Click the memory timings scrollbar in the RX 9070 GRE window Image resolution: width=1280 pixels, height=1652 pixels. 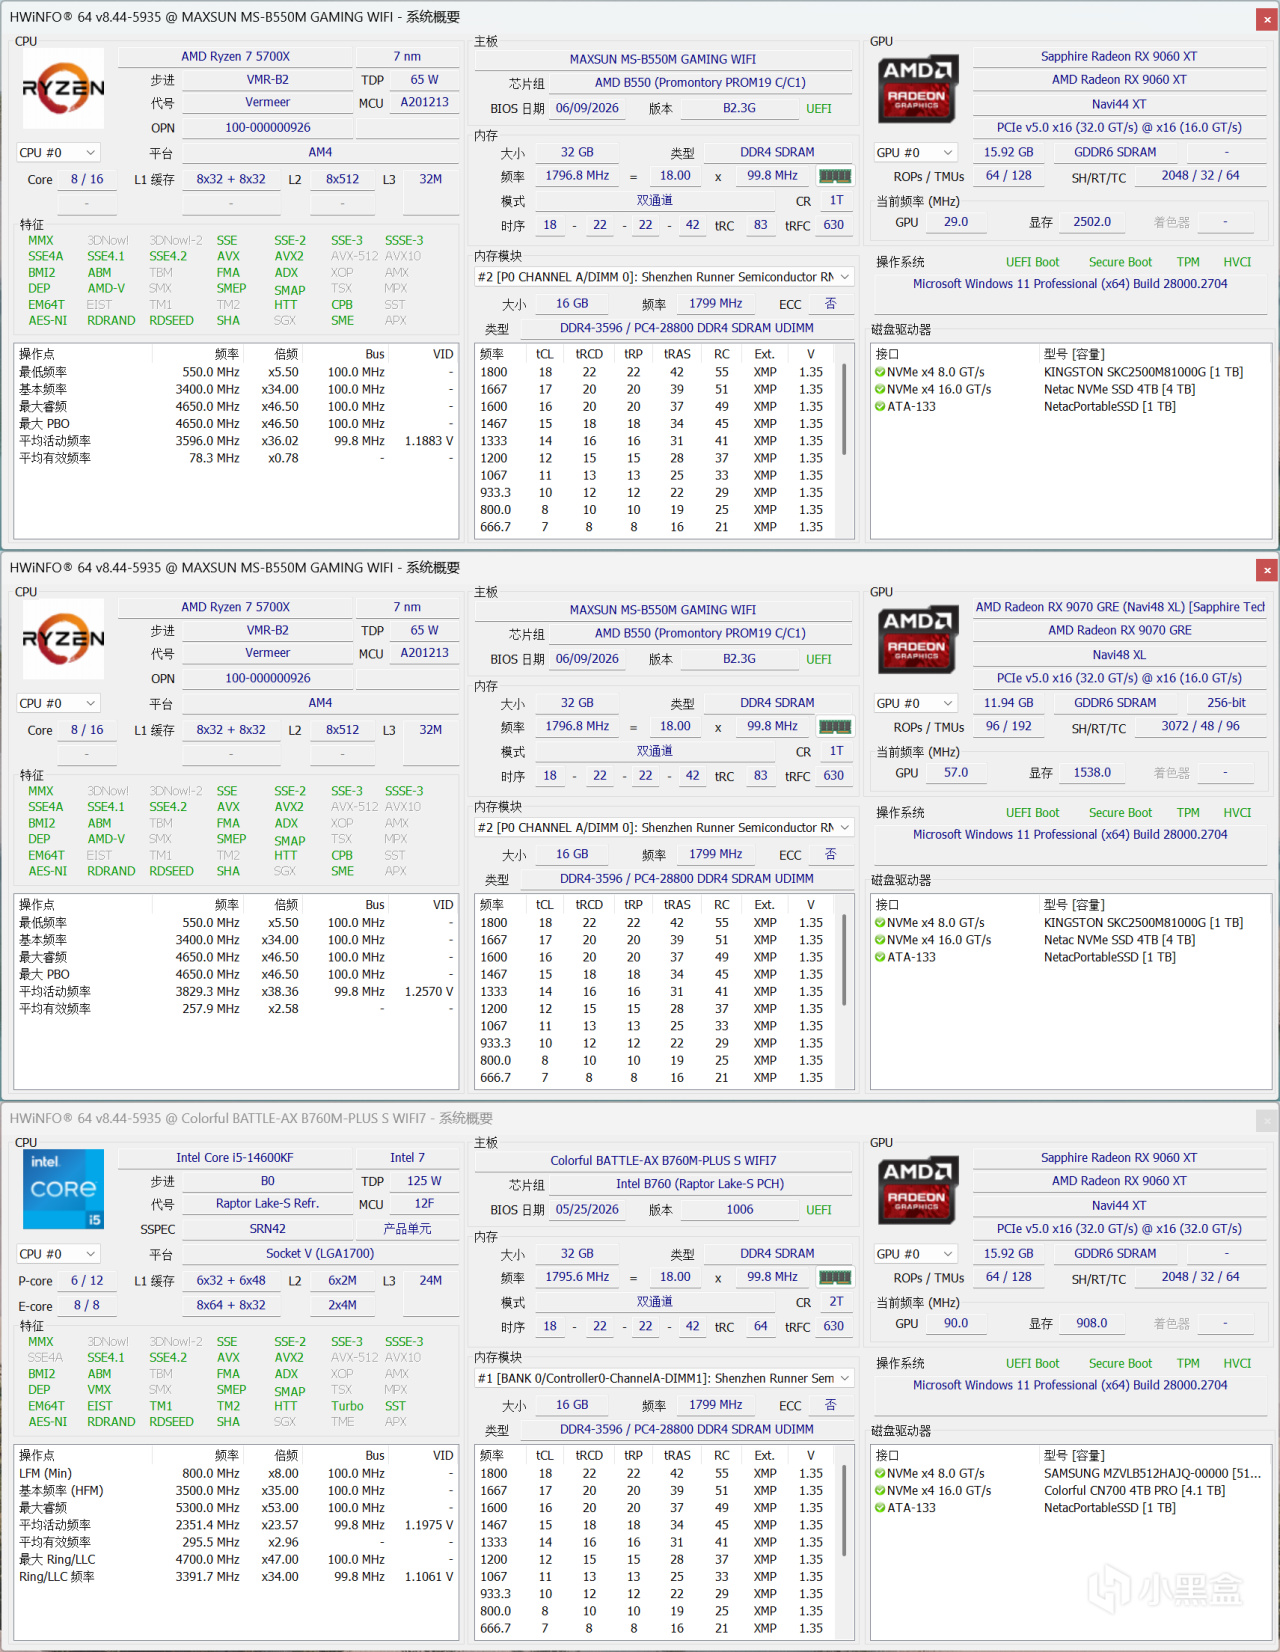[x=846, y=960]
